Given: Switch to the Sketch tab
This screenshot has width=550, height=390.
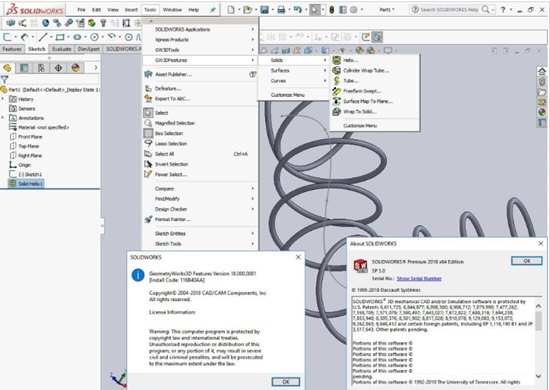Looking at the screenshot, I should point(37,49).
